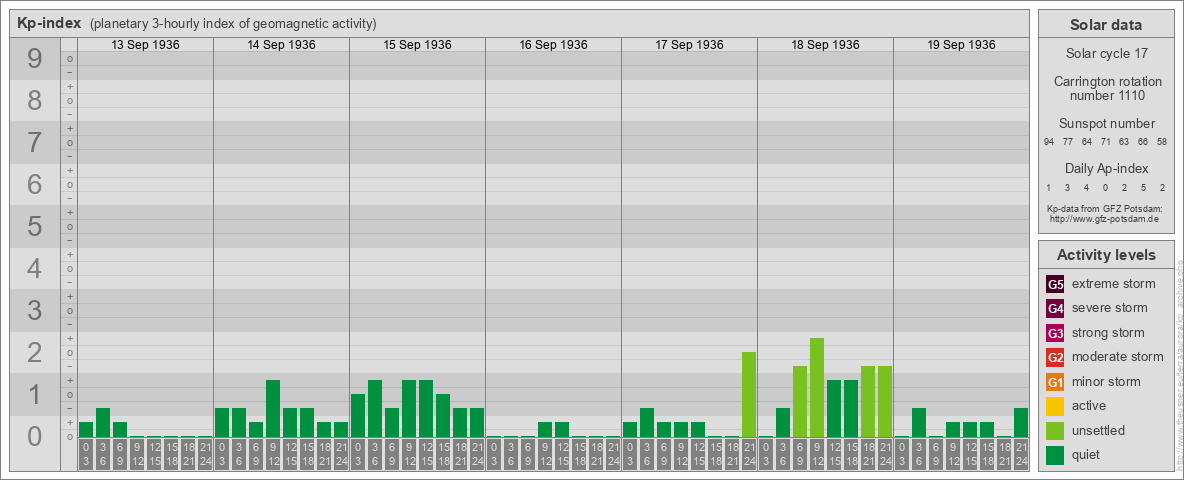Image resolution: width=1184 pixels, height=480 pixels.
Task: Click the 'Solar cycle 17' text
Action: [x=1105, y=54]
